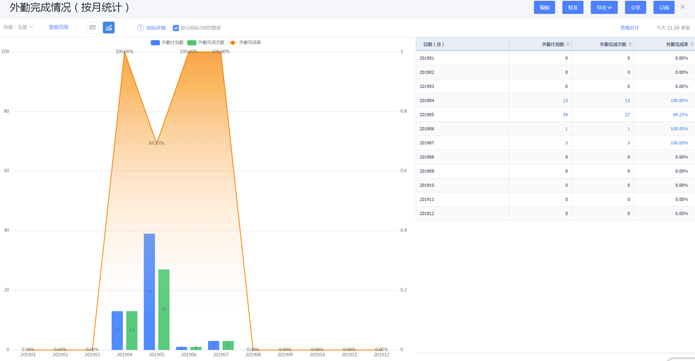The image size is (695, 361).
Task: Expand the 导出 export dropdown button
Action: click(604, 8)
